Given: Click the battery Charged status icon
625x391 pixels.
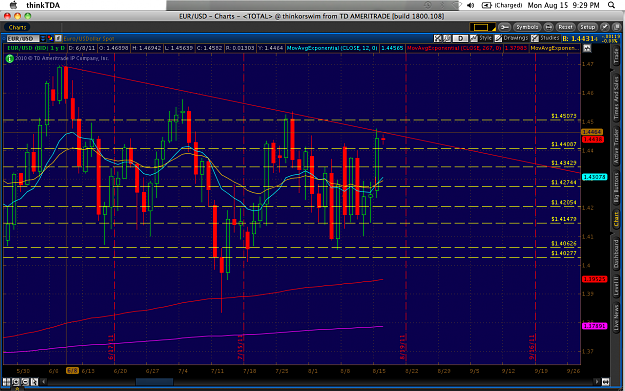Looking at the screenshot, I should 502,5.
